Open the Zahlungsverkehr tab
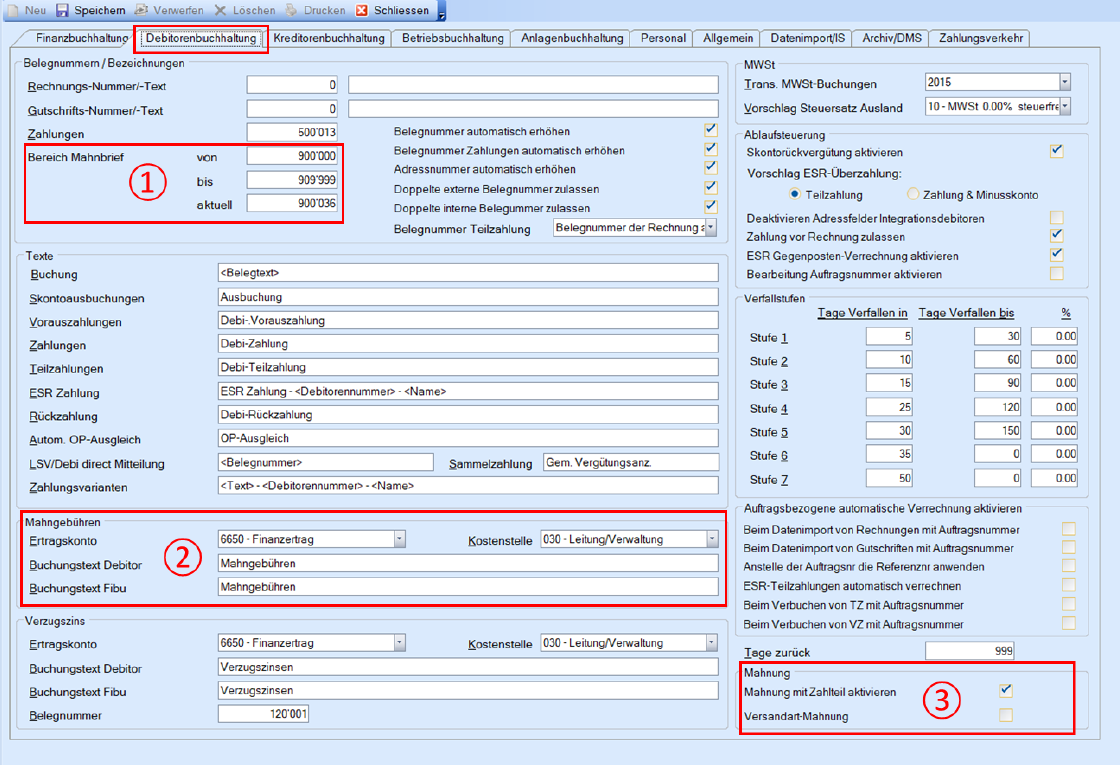 [x=978, y=38]
